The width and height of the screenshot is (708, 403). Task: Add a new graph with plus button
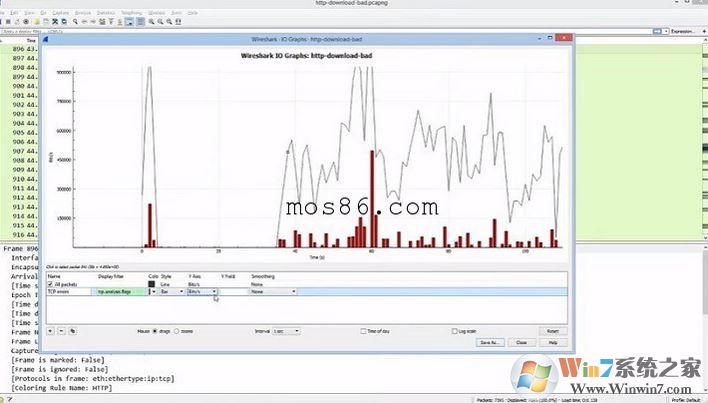point(51,331)
